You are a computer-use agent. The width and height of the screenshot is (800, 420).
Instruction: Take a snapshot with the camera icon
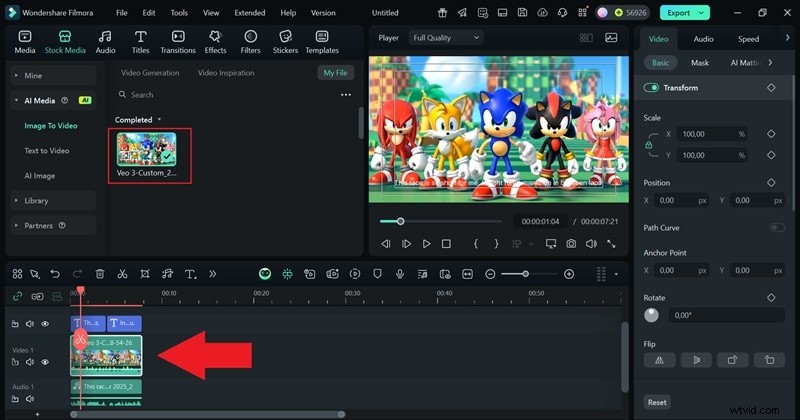coord(571,244)
